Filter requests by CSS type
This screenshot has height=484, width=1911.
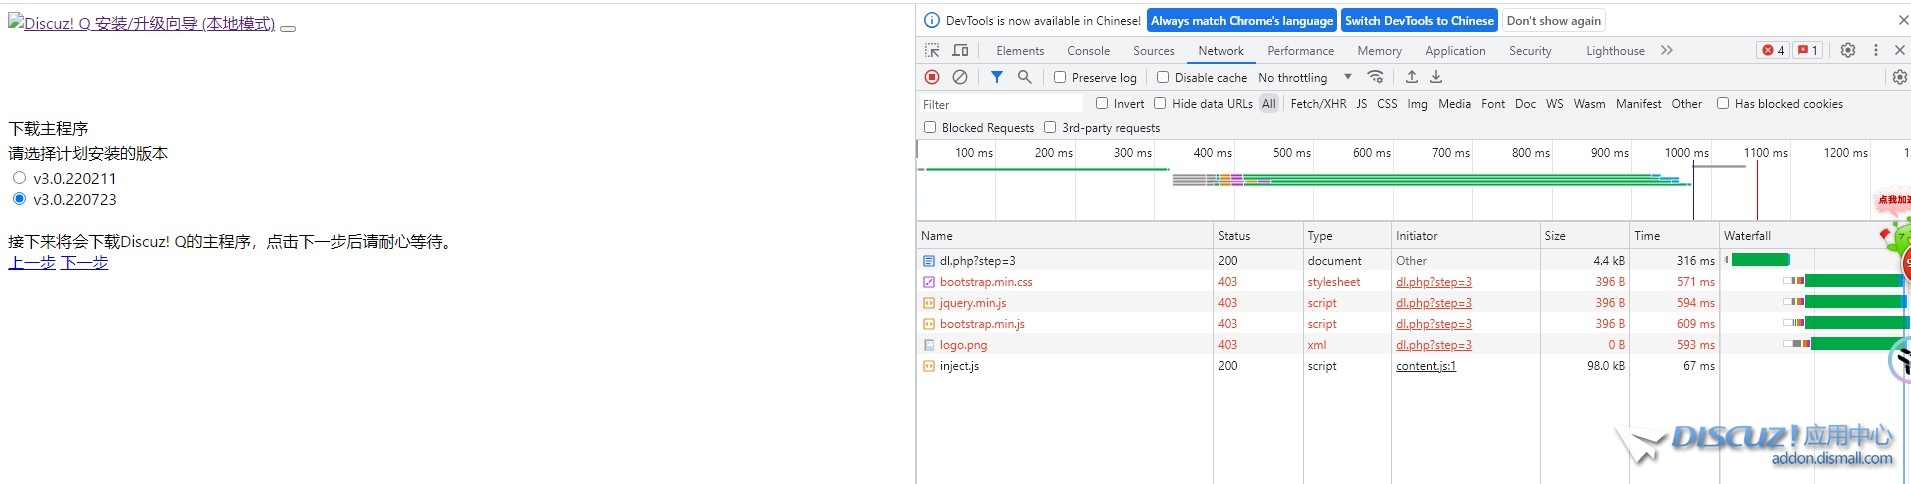(x=1387, y=103)
